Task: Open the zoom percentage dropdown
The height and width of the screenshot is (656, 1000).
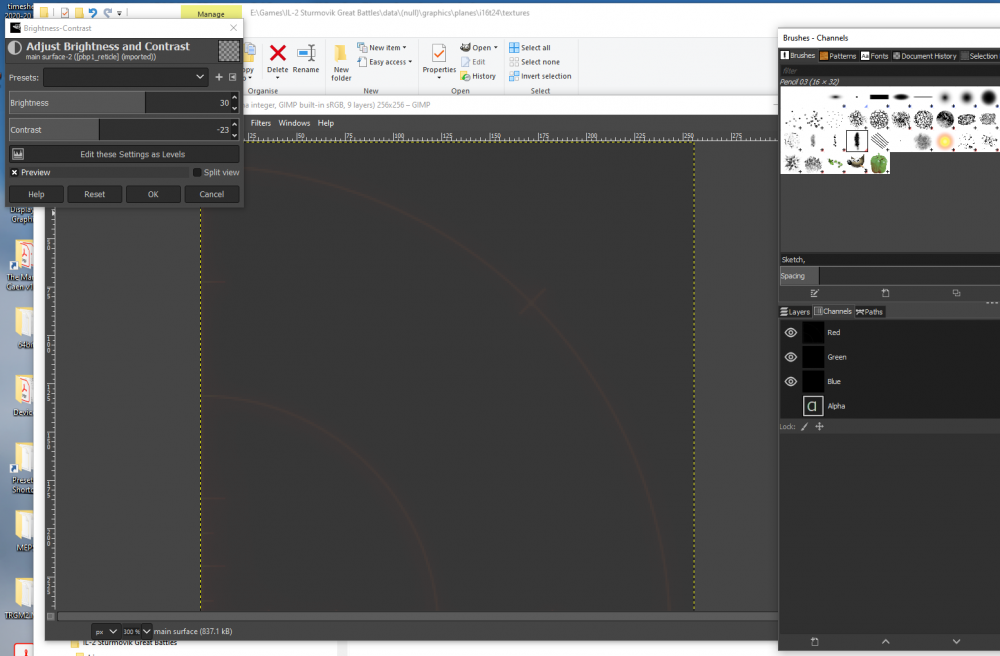Action: click(x=146, y=631)
